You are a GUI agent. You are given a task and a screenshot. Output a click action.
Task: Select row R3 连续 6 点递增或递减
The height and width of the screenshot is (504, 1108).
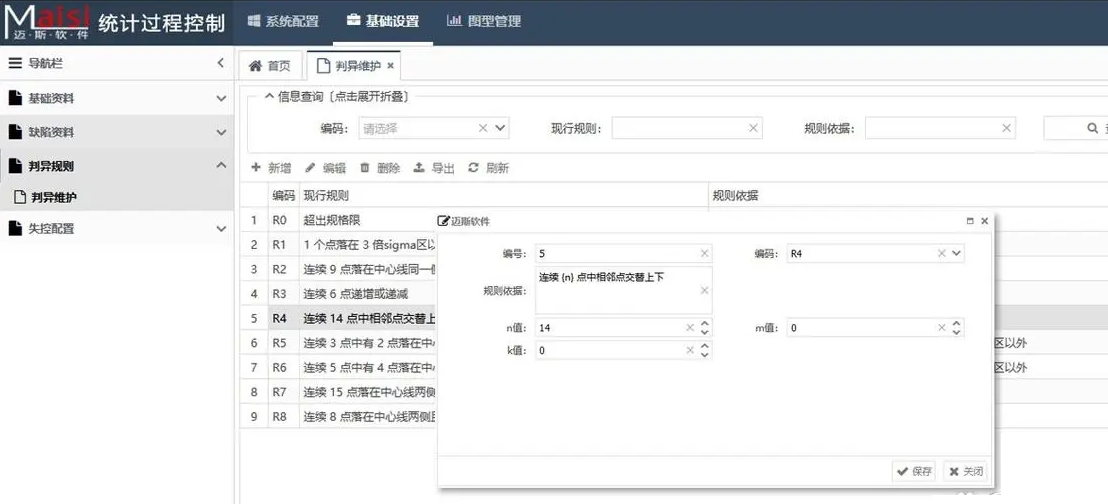[339, 293]
